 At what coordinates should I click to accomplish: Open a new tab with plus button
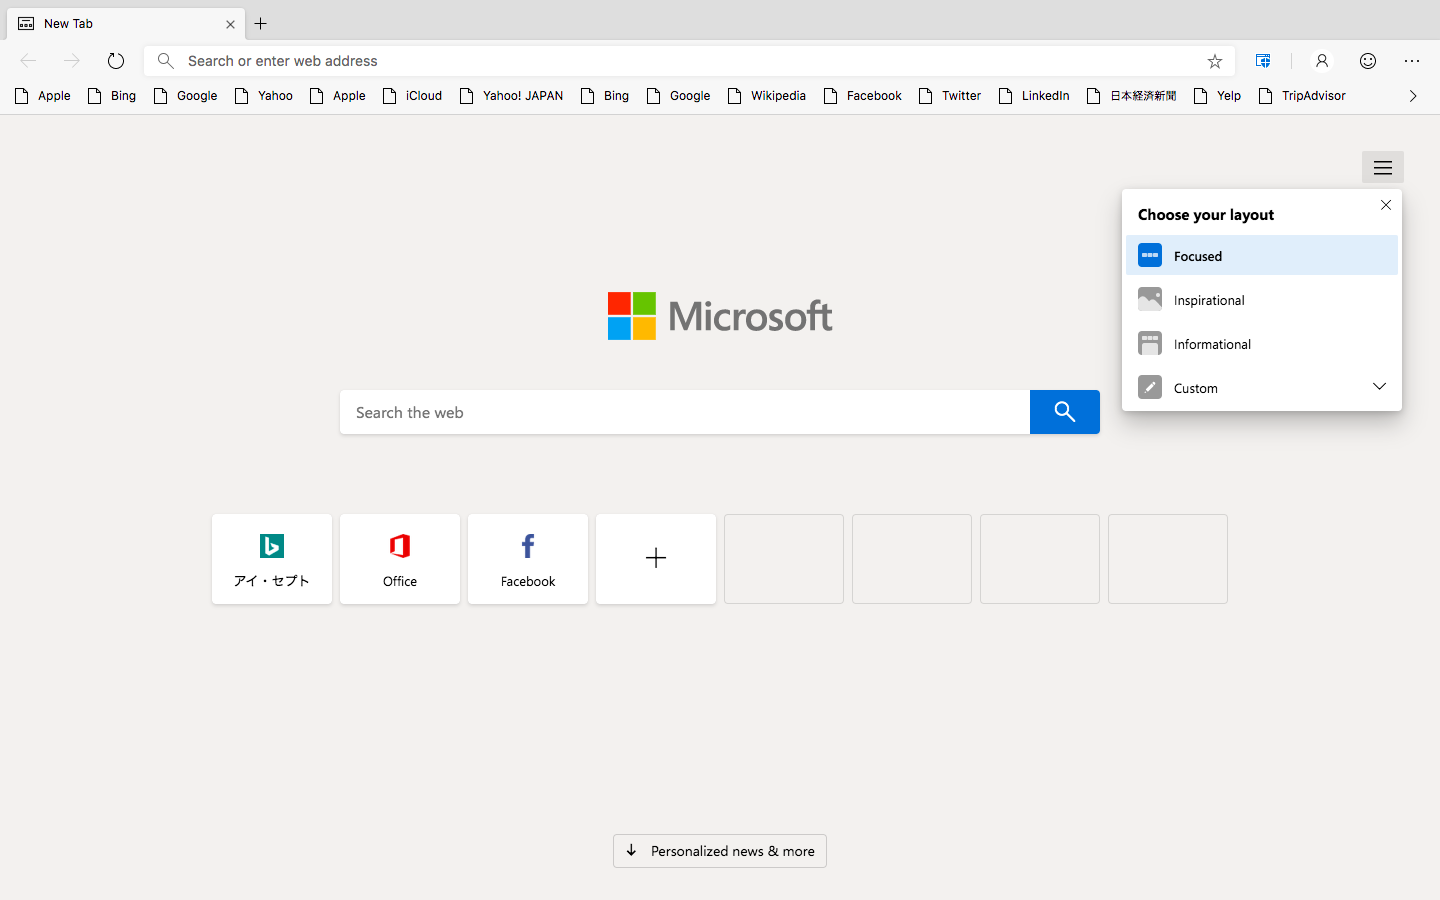pos(261,23)
